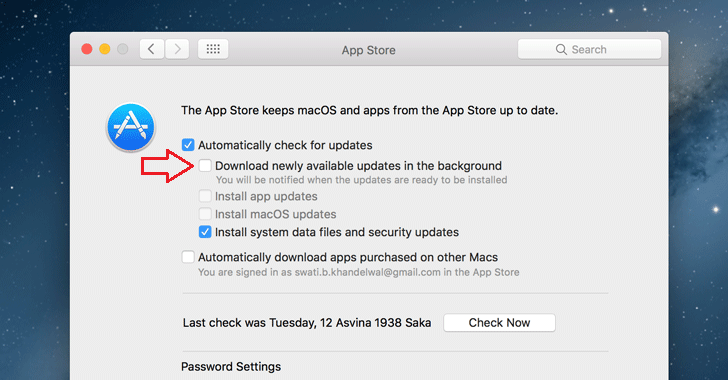Enable Automatically download apps purchased on other Macs
This screenshot has height=380, width=728.
pyautogui.click(x=188, y=257)
